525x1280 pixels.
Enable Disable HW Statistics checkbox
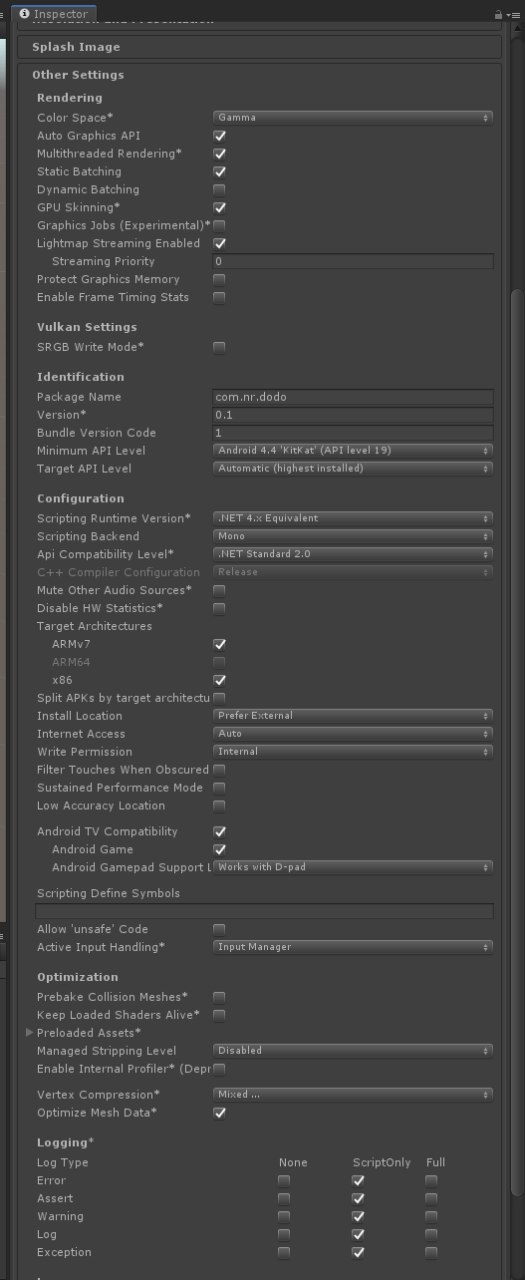pyautogui.click(x=219, y=609)
